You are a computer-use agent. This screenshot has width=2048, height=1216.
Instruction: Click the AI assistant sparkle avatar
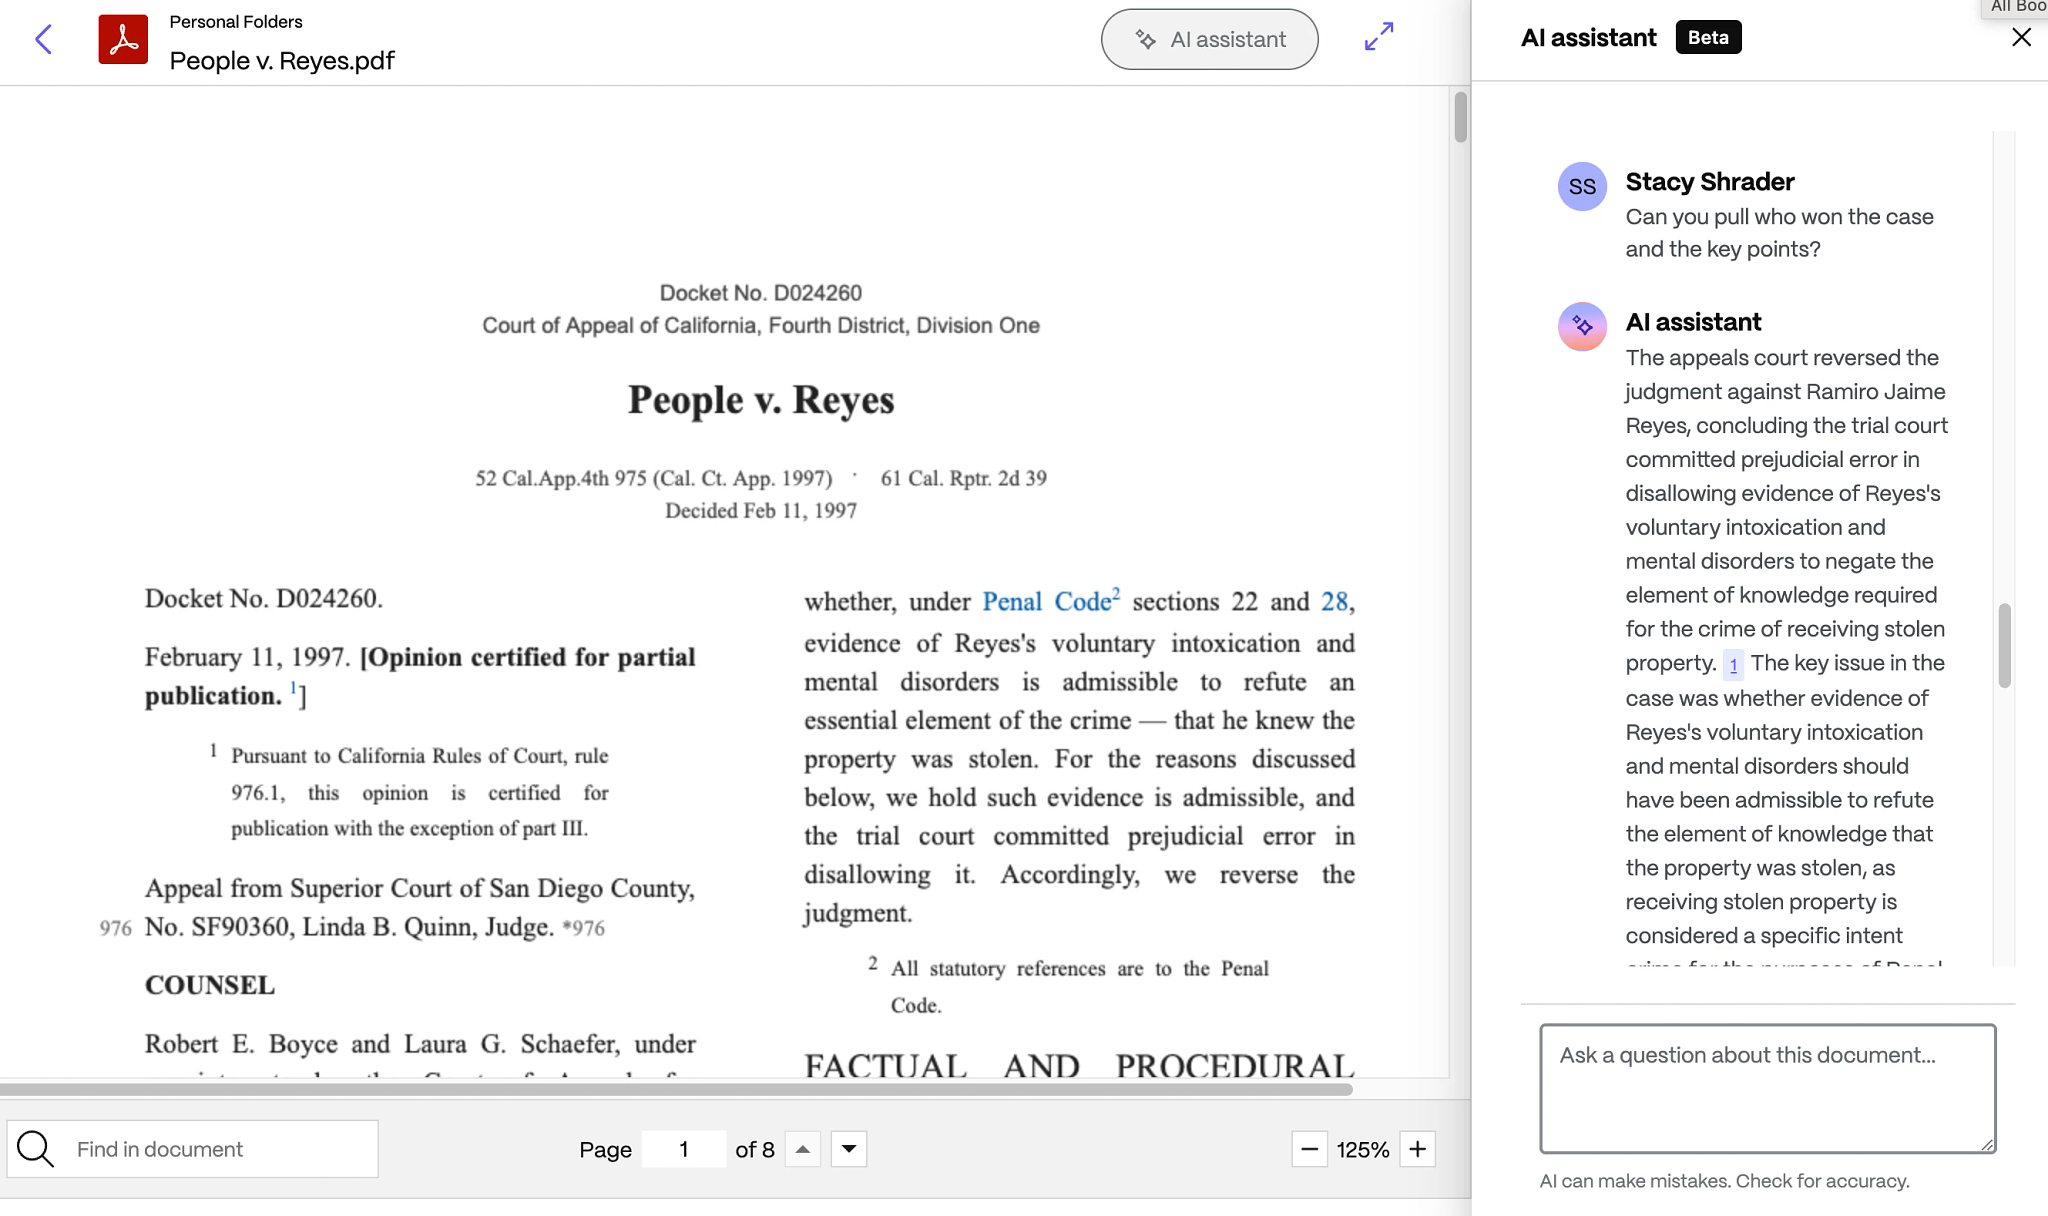pos(1582,327)
